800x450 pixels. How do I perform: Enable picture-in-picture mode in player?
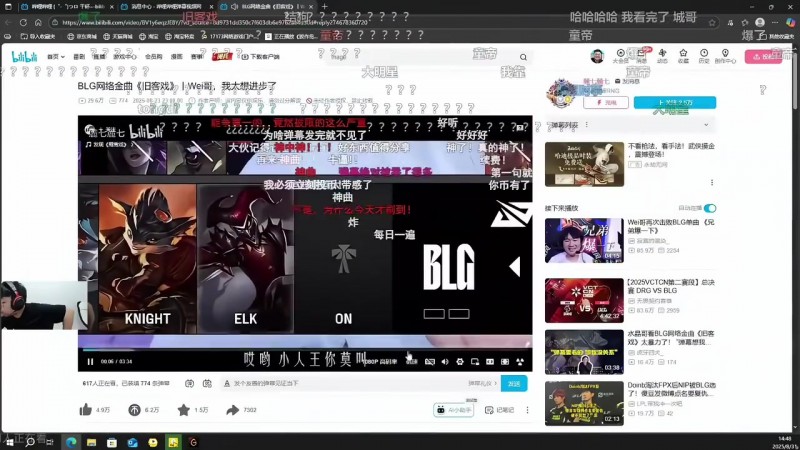pyautogui.click(x=474, y=362)
